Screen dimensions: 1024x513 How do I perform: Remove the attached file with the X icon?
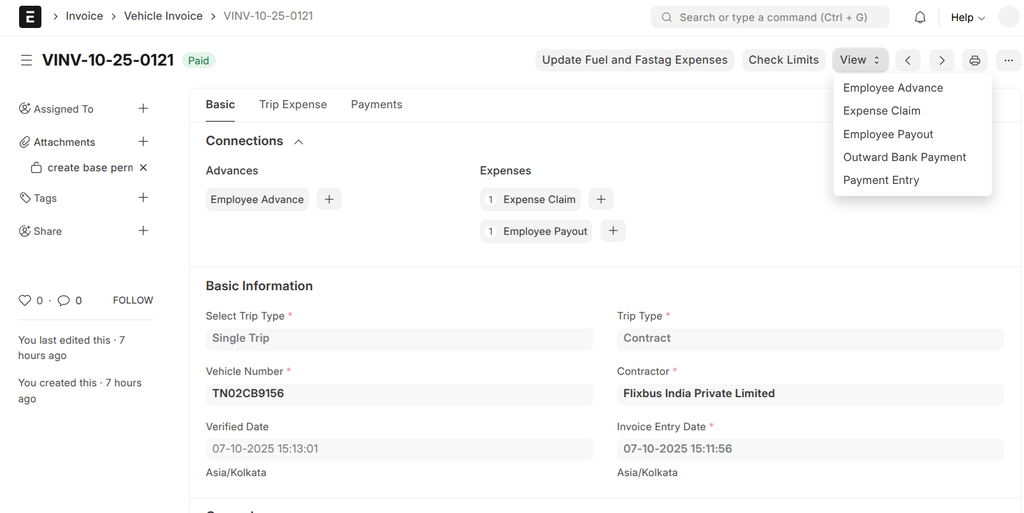(143, 168)
